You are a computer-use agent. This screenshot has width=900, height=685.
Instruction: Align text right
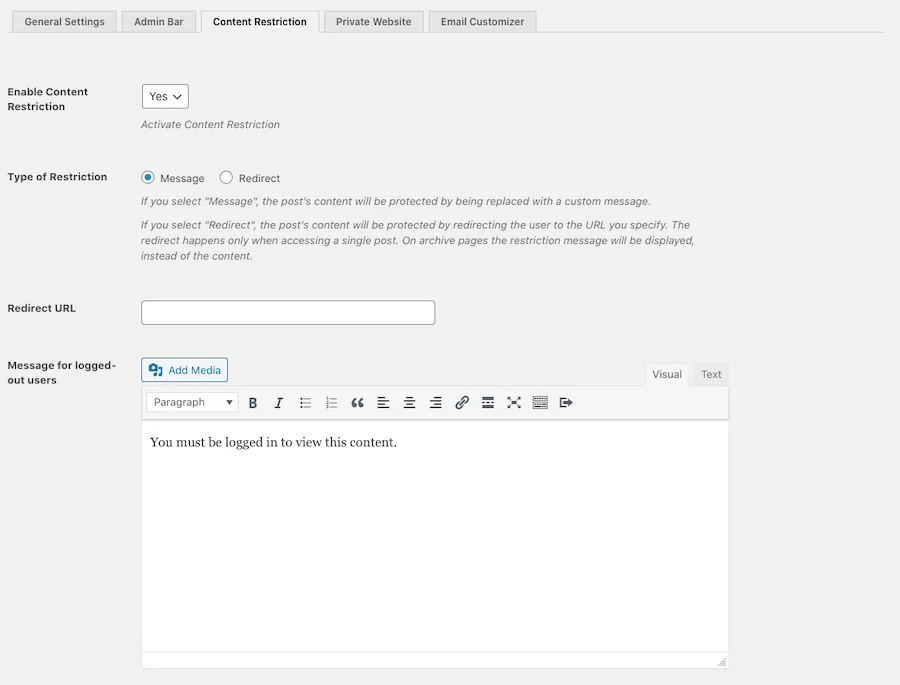[436, 403]
